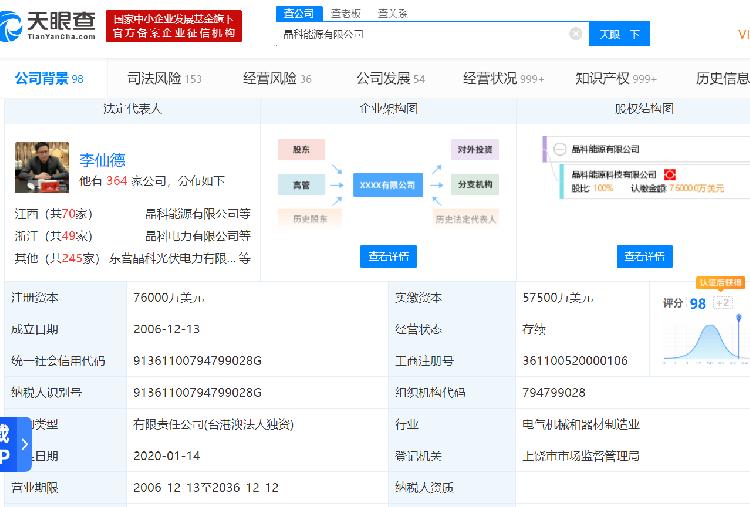This screenshot has width=750, height=507.
Task: Click the score distribution curve chart
Action: coord(706,339)
